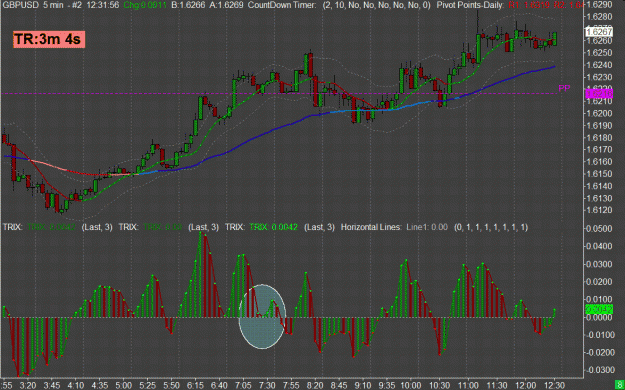The width and height of the screenshot is (625, 390).
Task: Click the "-0.0300" TRIX axis label
Action: click(601, 370)
